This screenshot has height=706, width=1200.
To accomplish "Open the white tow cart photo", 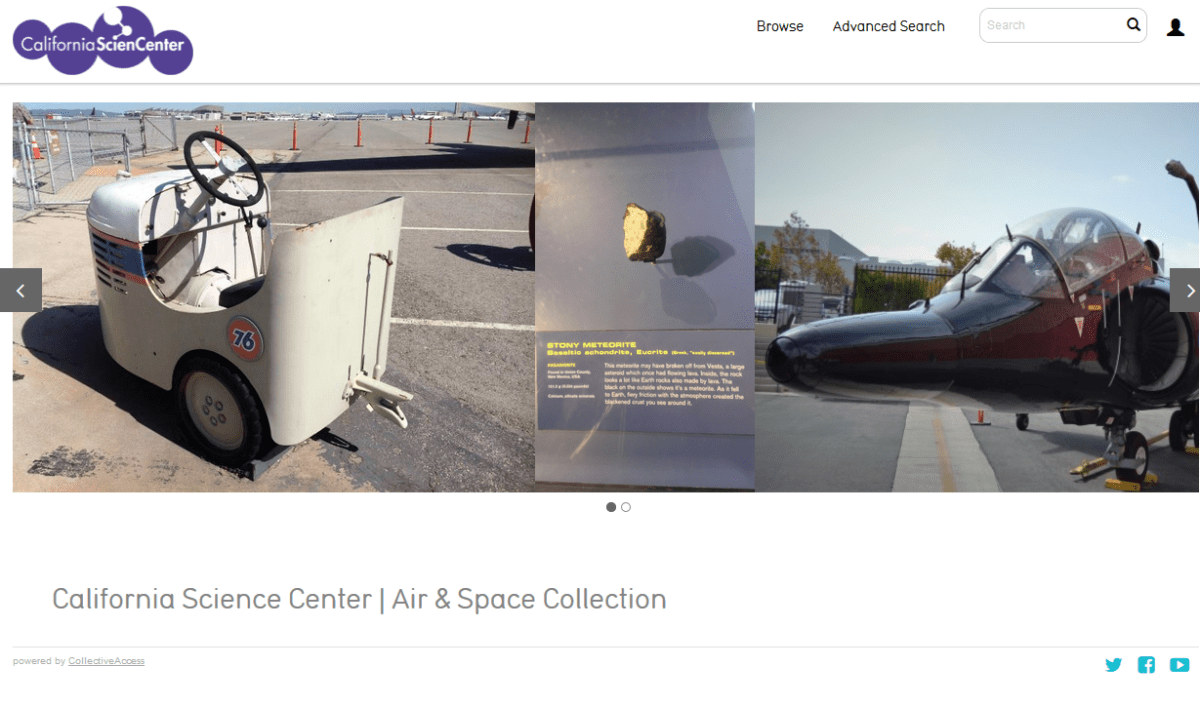I will [x=273, y=297].
